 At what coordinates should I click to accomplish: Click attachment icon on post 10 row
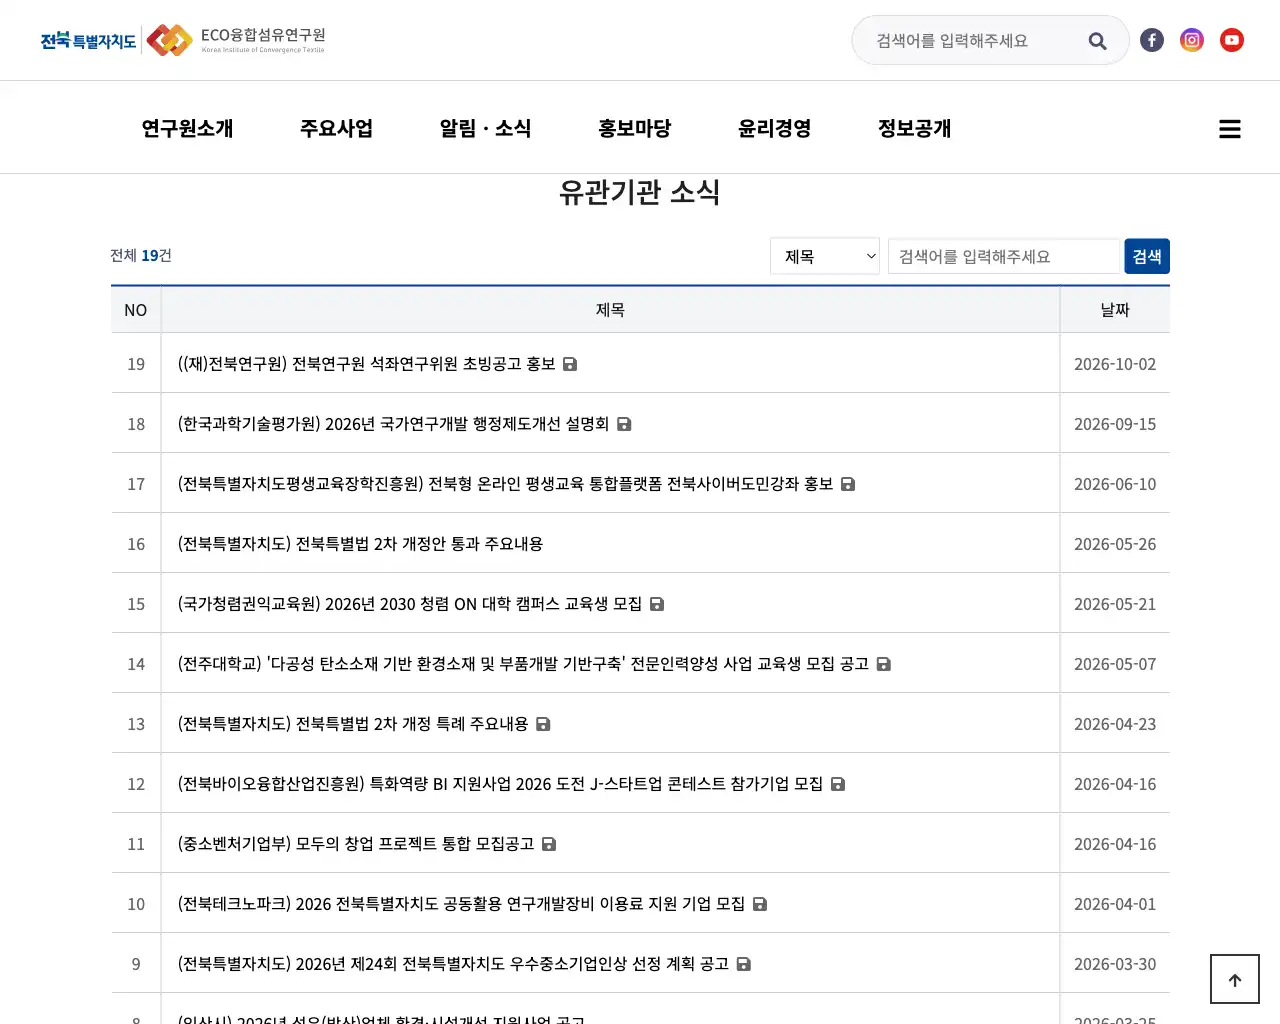coord(760,904)
